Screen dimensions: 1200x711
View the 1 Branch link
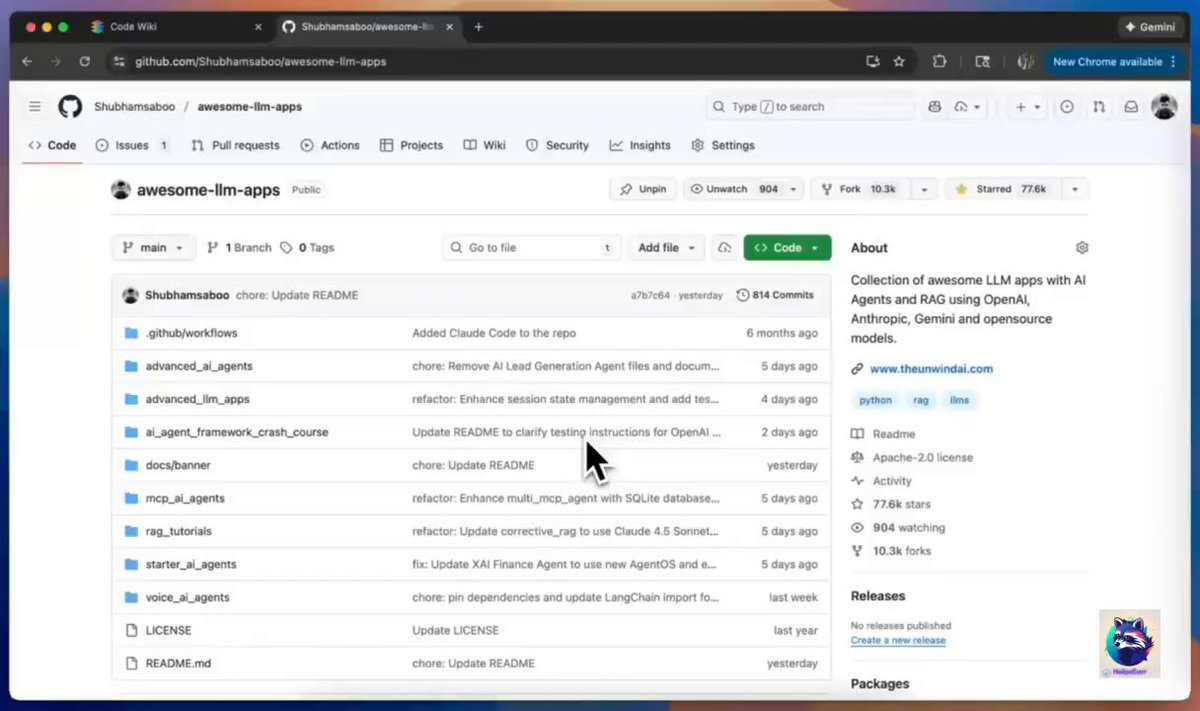[x=238, y=247]
